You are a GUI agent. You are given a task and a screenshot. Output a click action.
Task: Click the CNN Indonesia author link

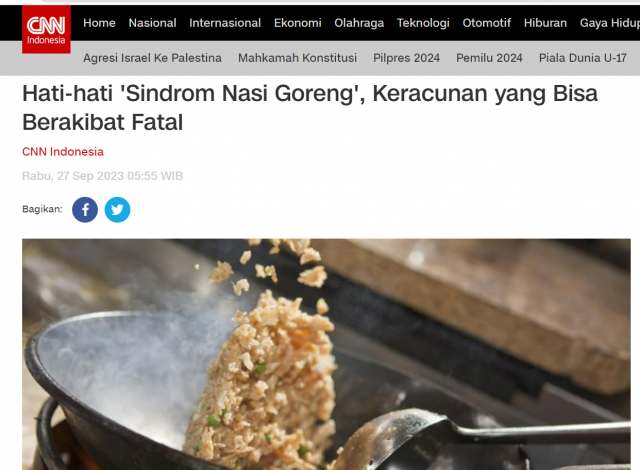point(63,152)
